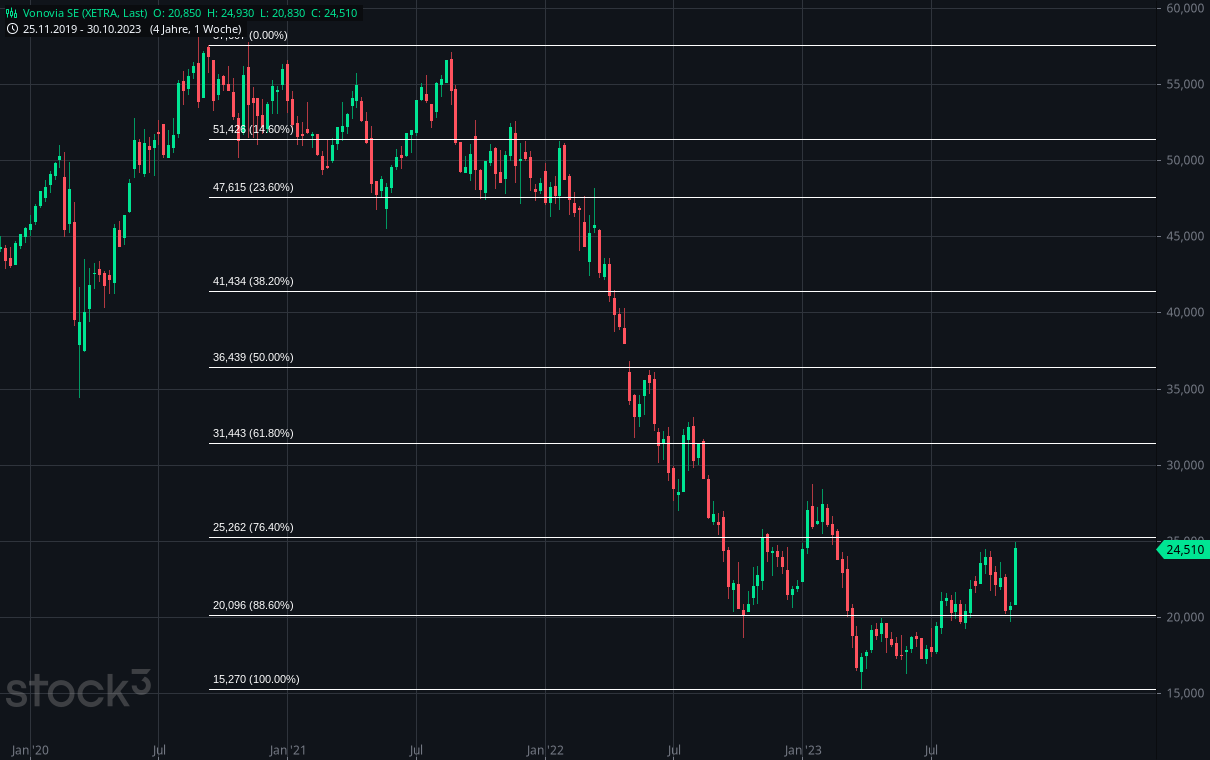The image size is (1210, 760).
Task: Click the Jan '20 time axis label
Action: point(30,749)
